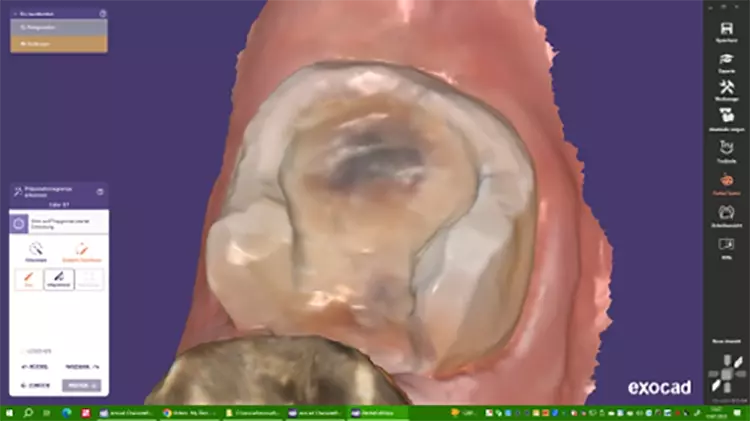Expand the top-left panel via header icon
750x421 pixels.
tap(102, 14)
